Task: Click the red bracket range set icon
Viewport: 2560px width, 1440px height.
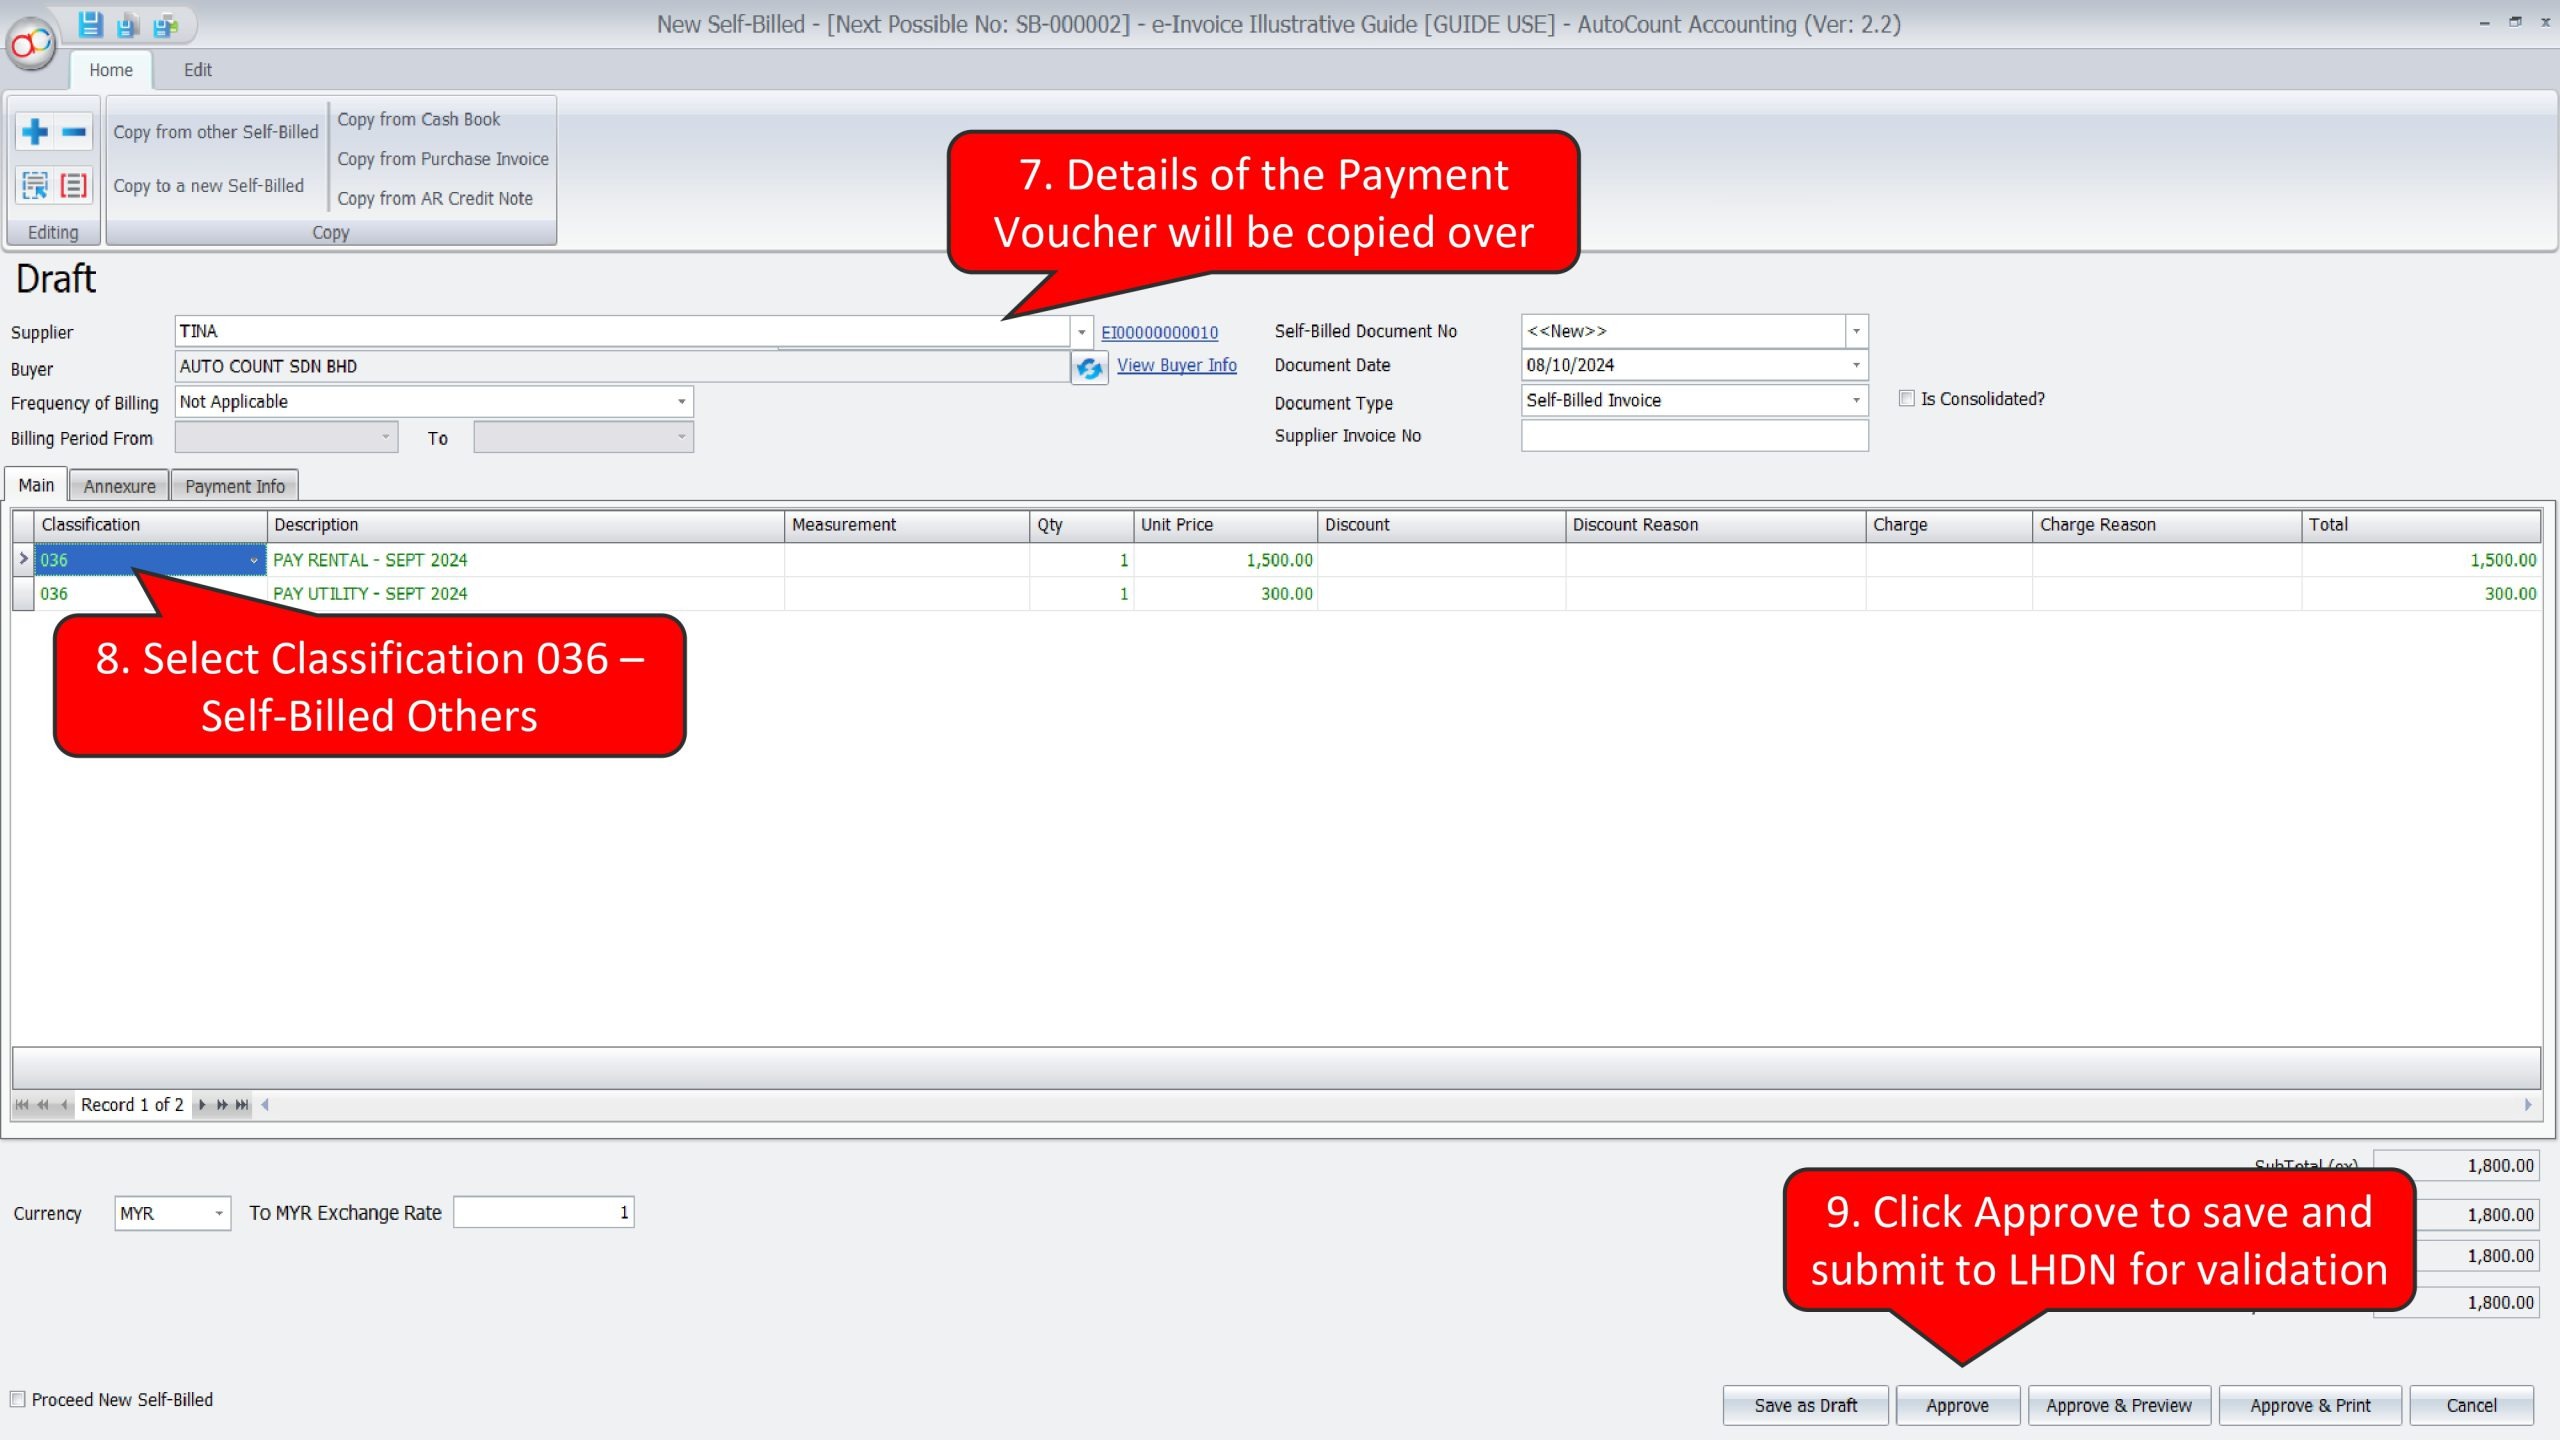Action: (74, 185)
